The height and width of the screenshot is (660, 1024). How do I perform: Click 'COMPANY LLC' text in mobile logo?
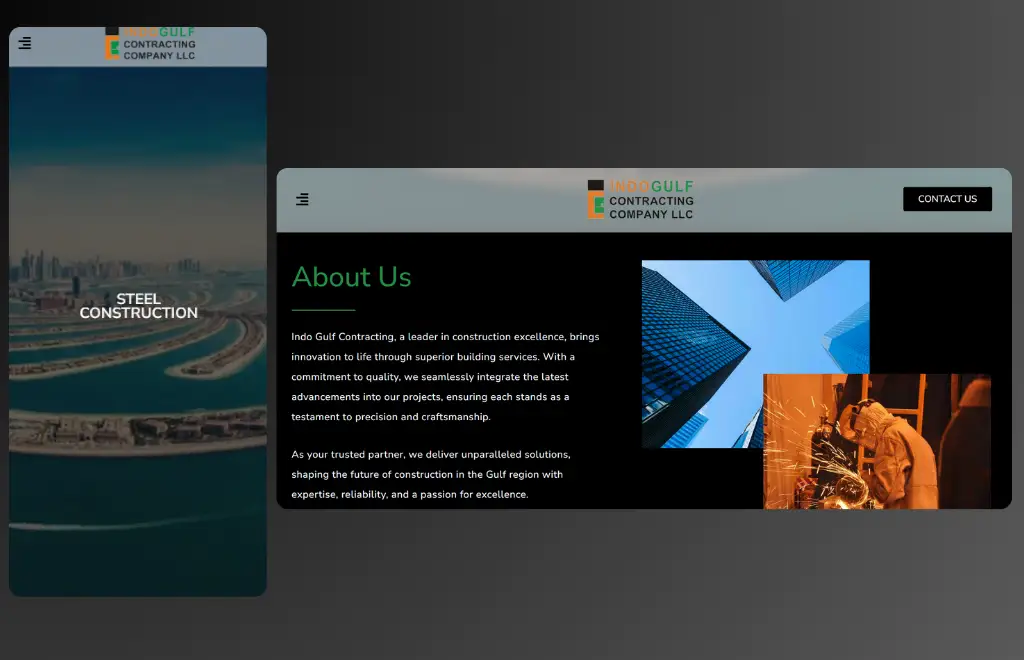[159, 55]
